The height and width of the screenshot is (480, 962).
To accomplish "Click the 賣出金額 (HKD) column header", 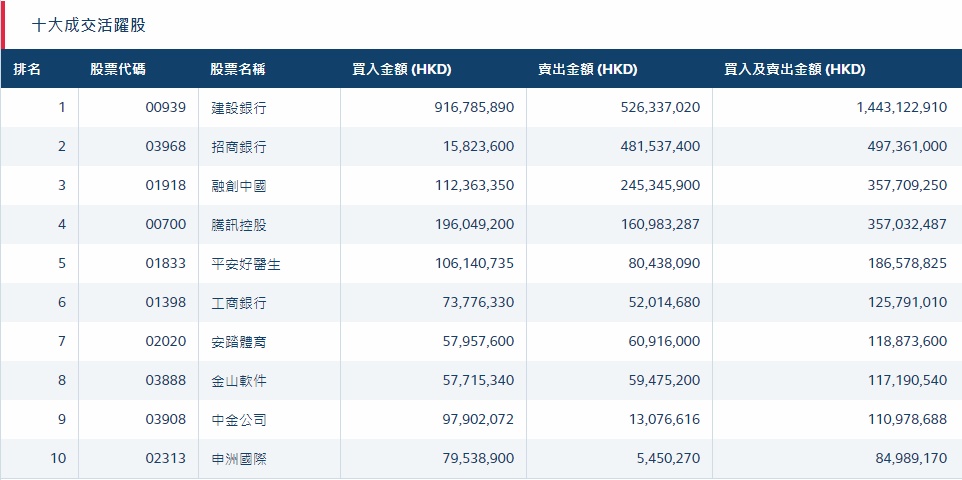I will [588, 70].
